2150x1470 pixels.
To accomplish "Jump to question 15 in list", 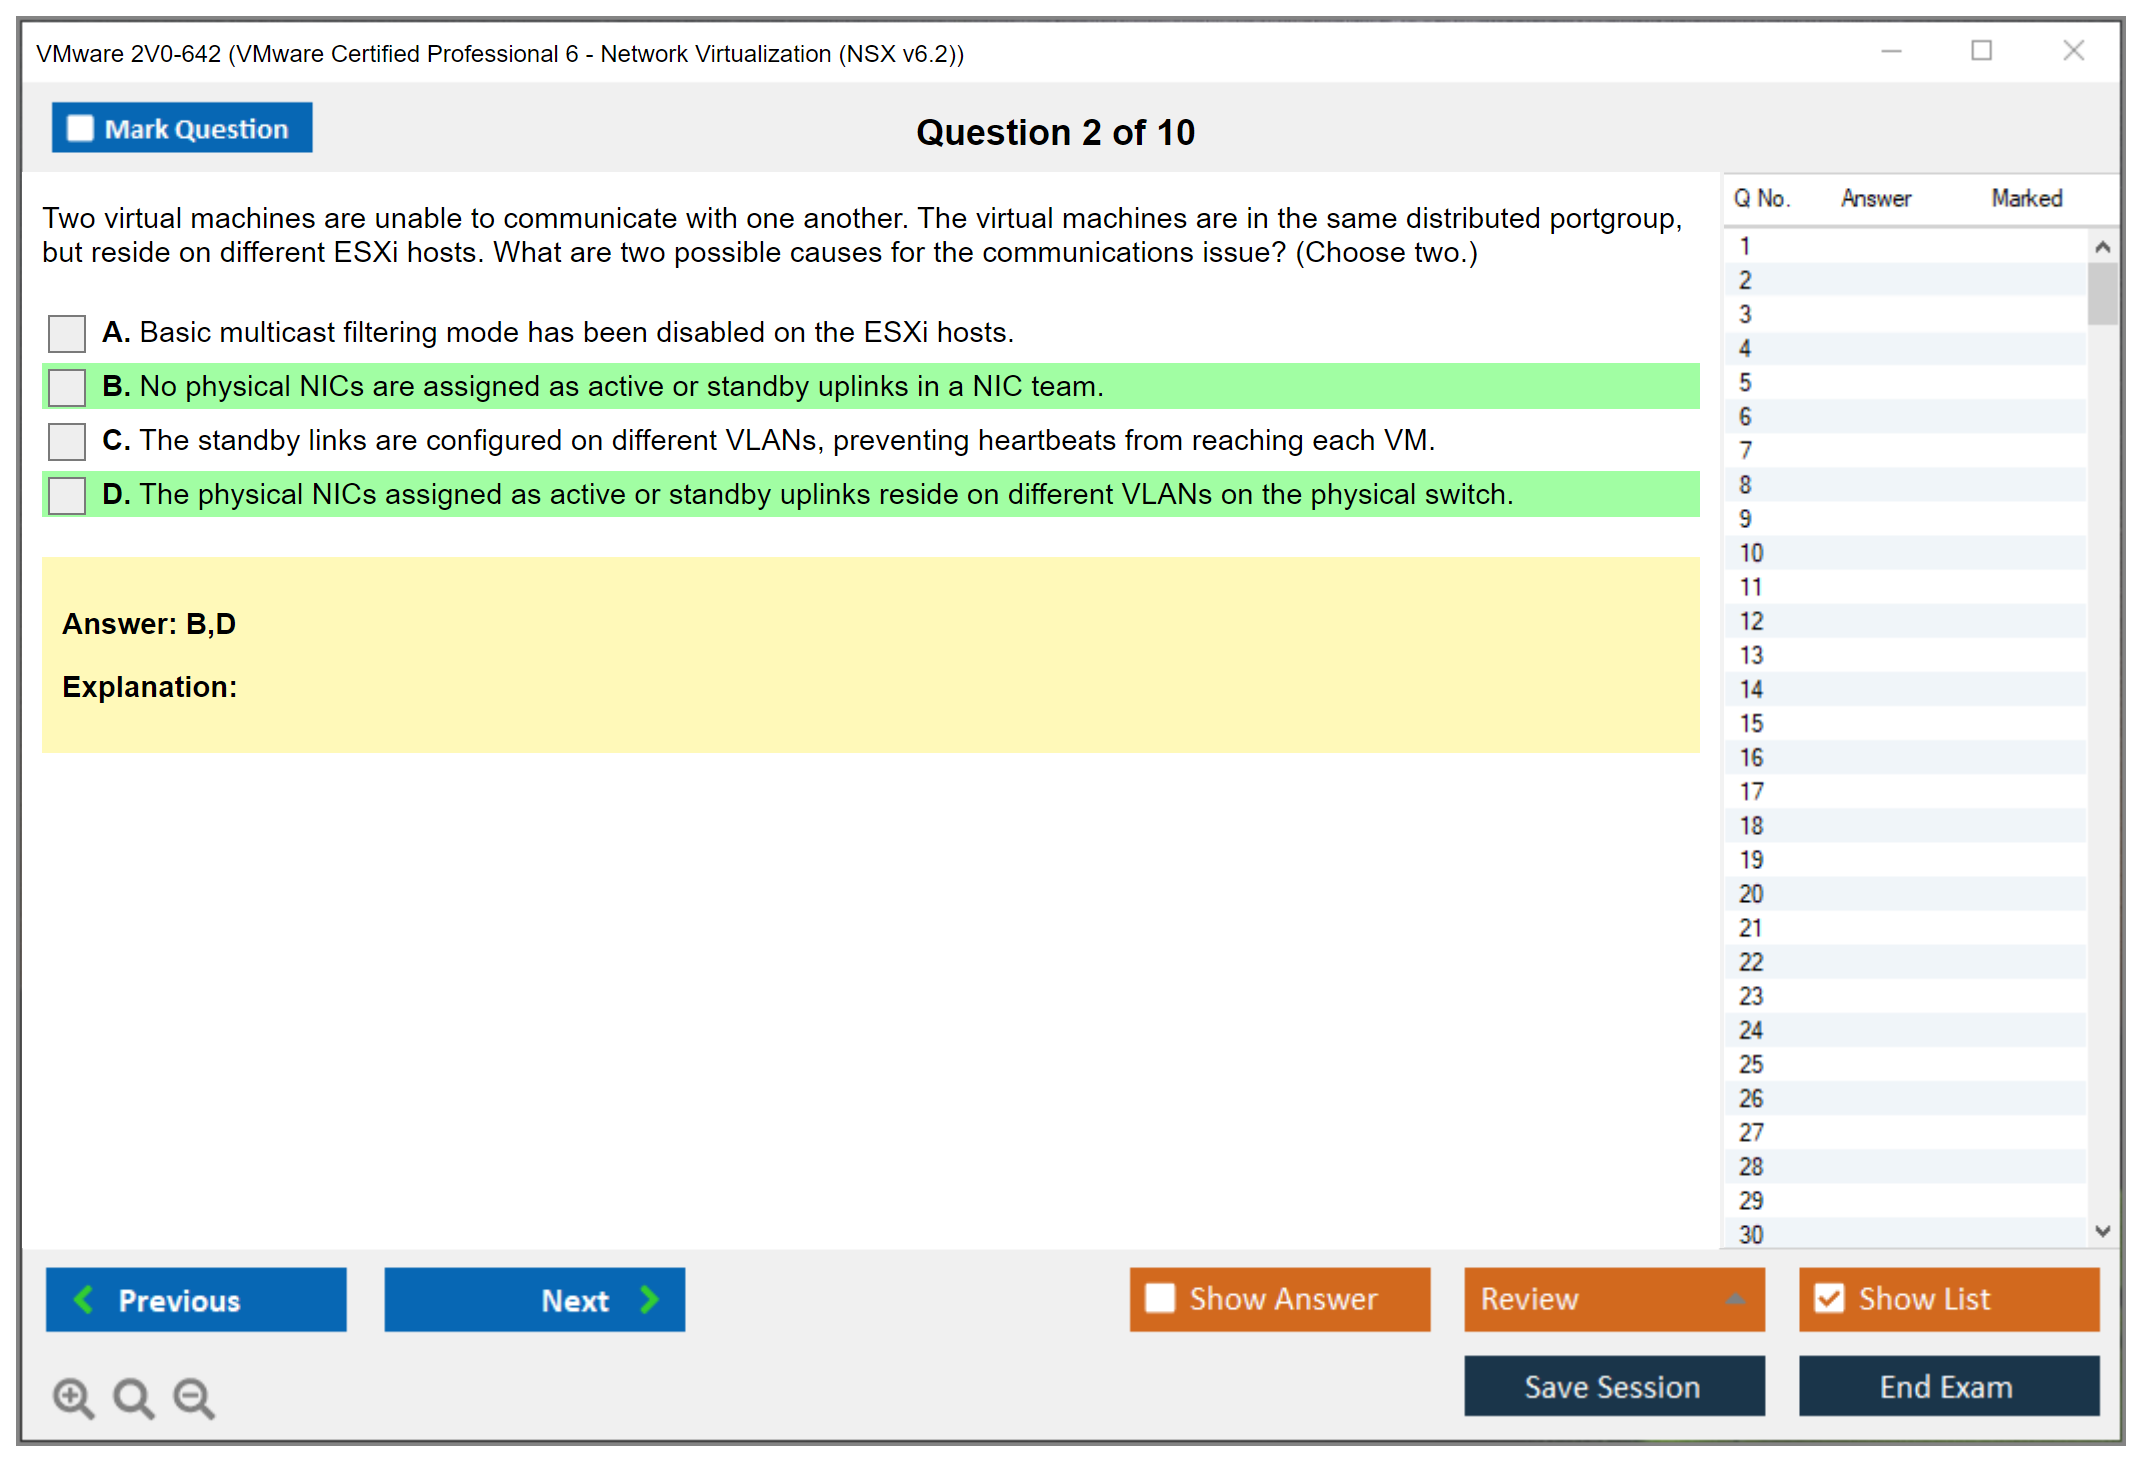I will click(x=1752, y=723).
